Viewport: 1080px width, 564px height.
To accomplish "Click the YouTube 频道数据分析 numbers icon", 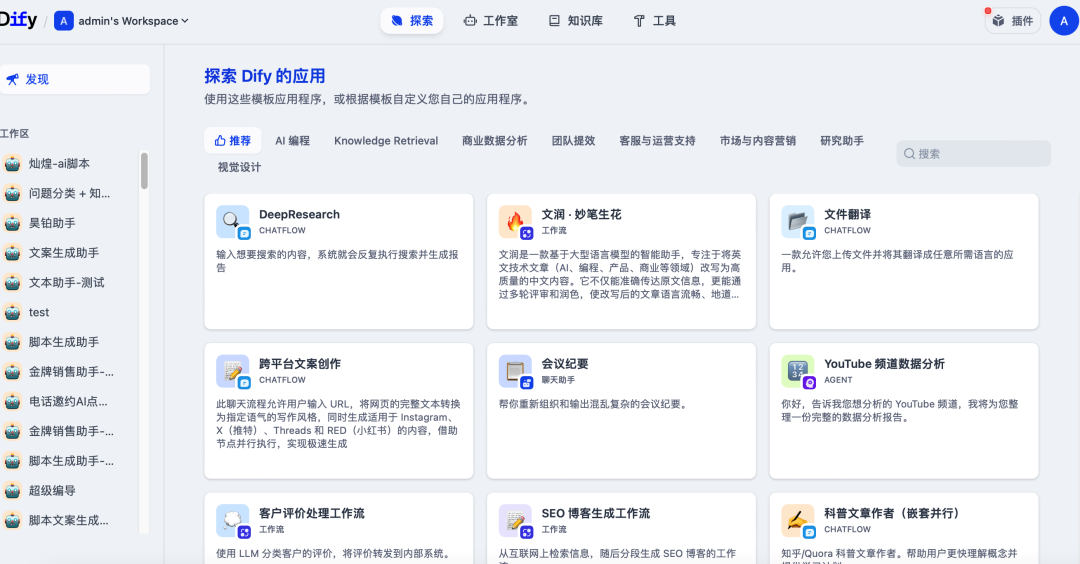I will click(x=798, y=371).
